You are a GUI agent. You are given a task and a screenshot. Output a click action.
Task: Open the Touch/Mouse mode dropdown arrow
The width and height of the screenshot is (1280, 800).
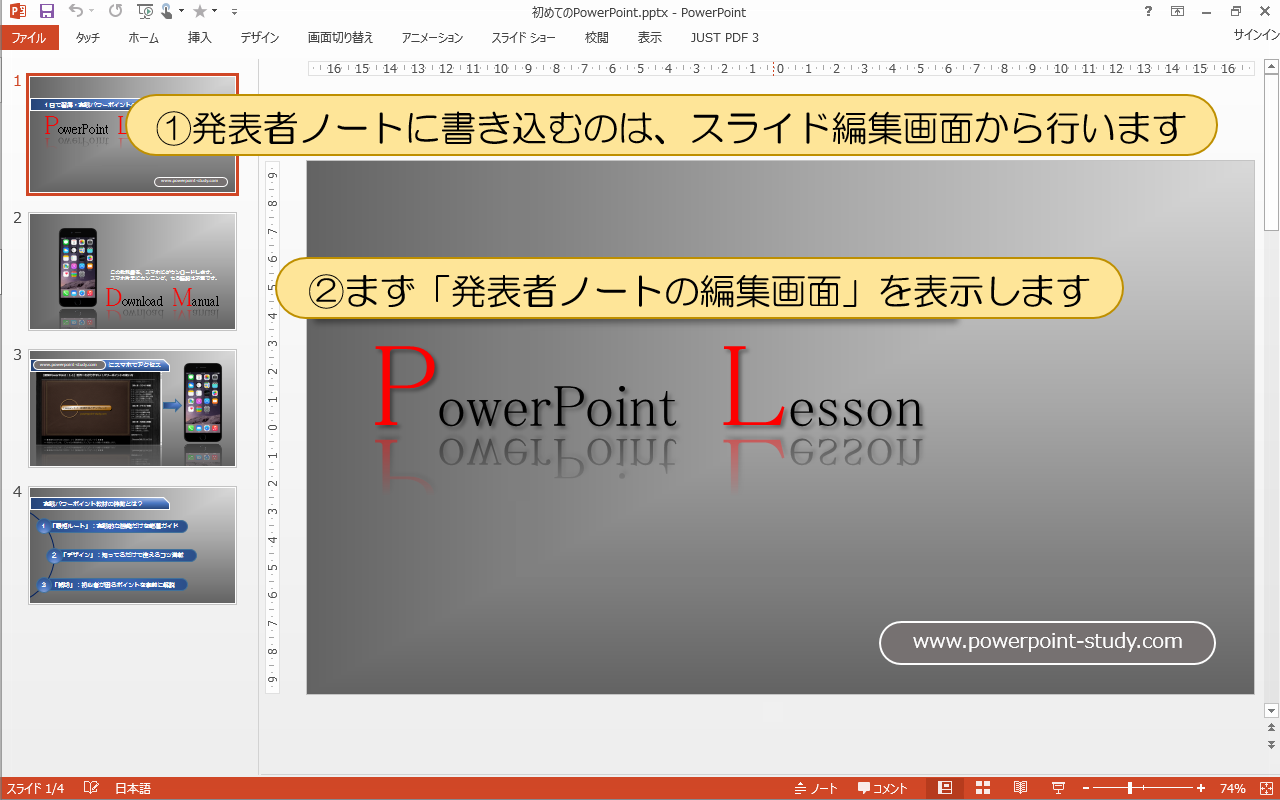(181, 12)
